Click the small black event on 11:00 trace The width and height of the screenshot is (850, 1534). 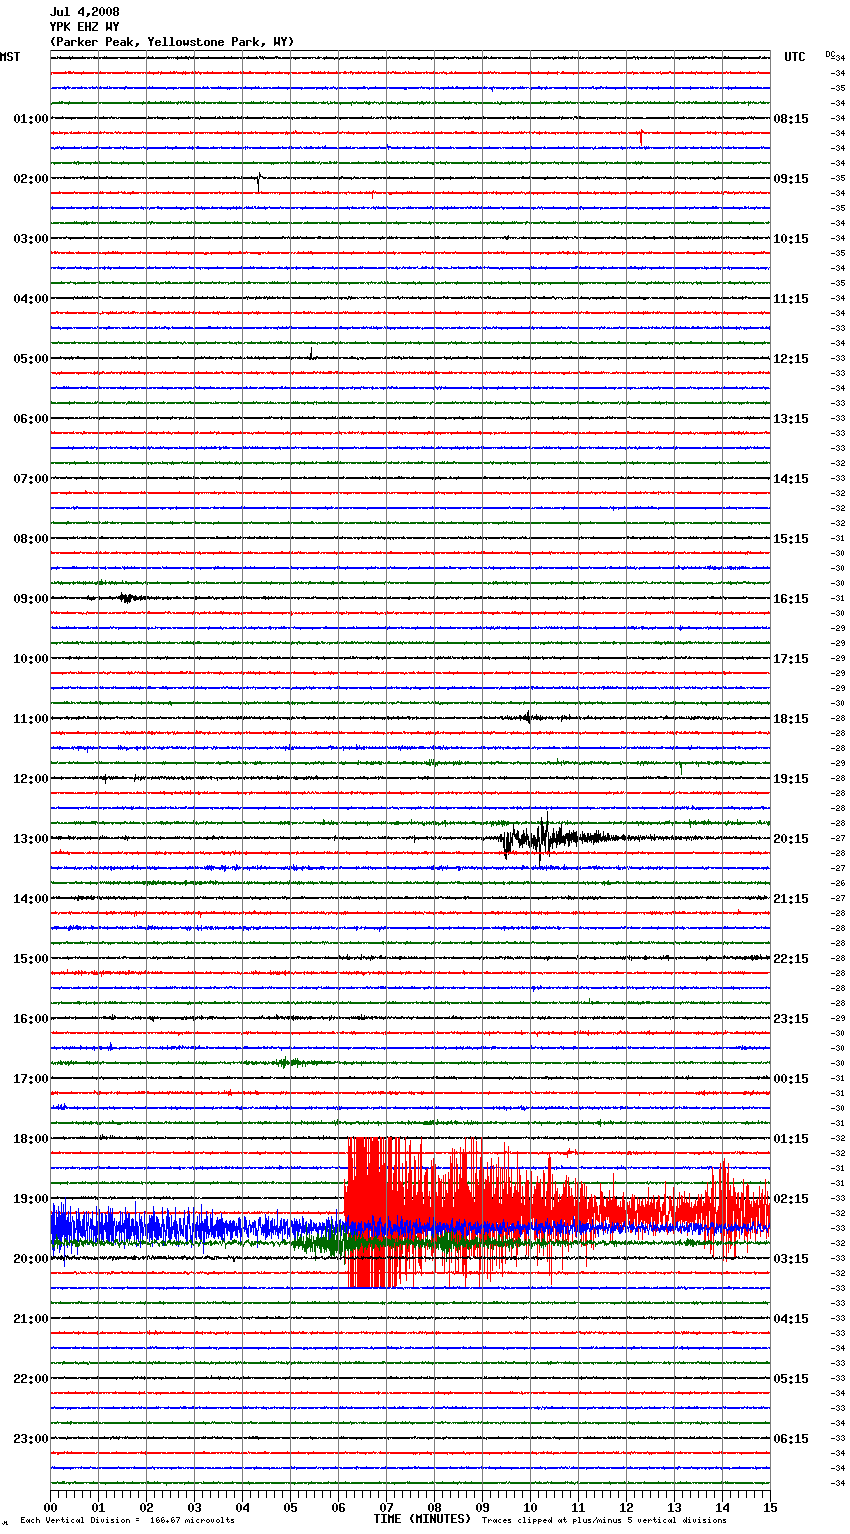coord(528,717)
